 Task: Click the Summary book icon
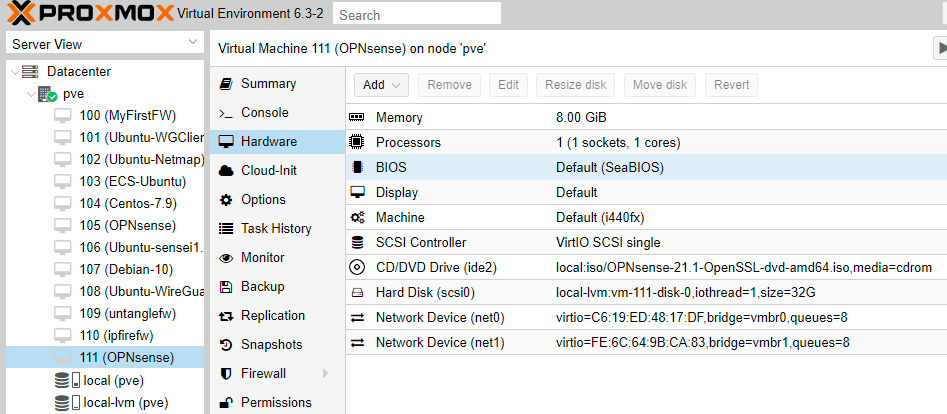(x=226, y=84)
